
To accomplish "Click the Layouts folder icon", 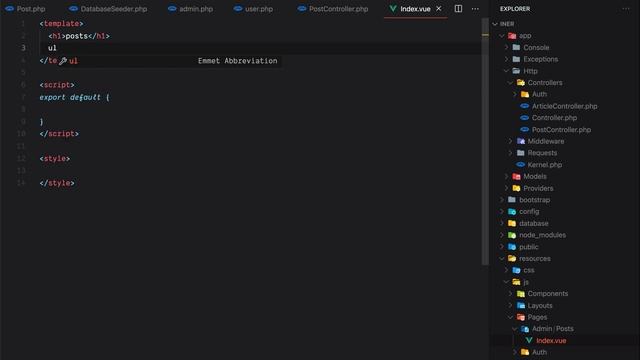I will click(521, 305).
